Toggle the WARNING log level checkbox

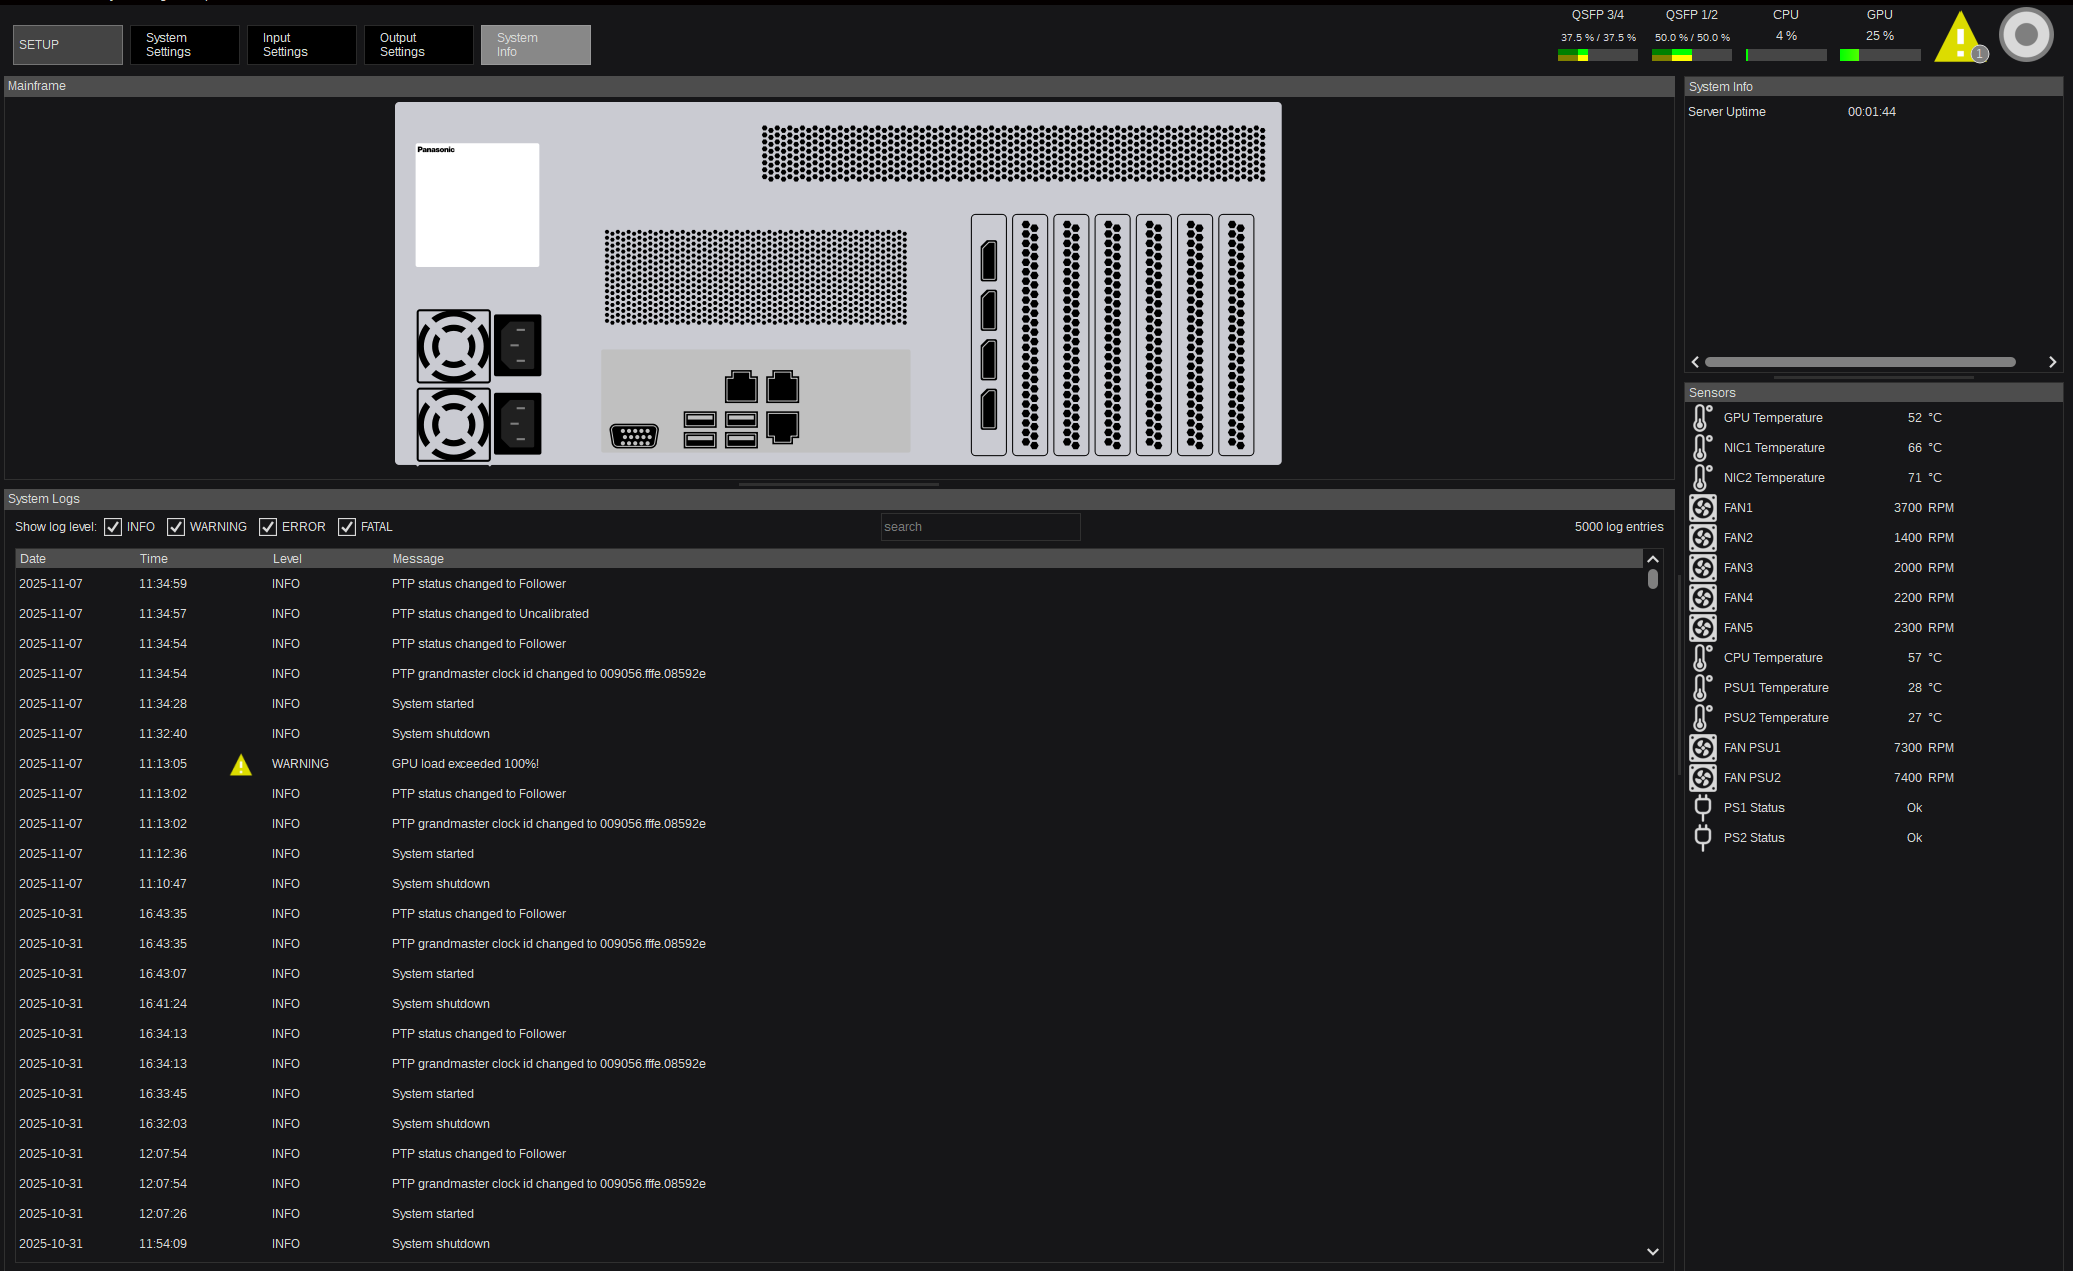point(176,527)
